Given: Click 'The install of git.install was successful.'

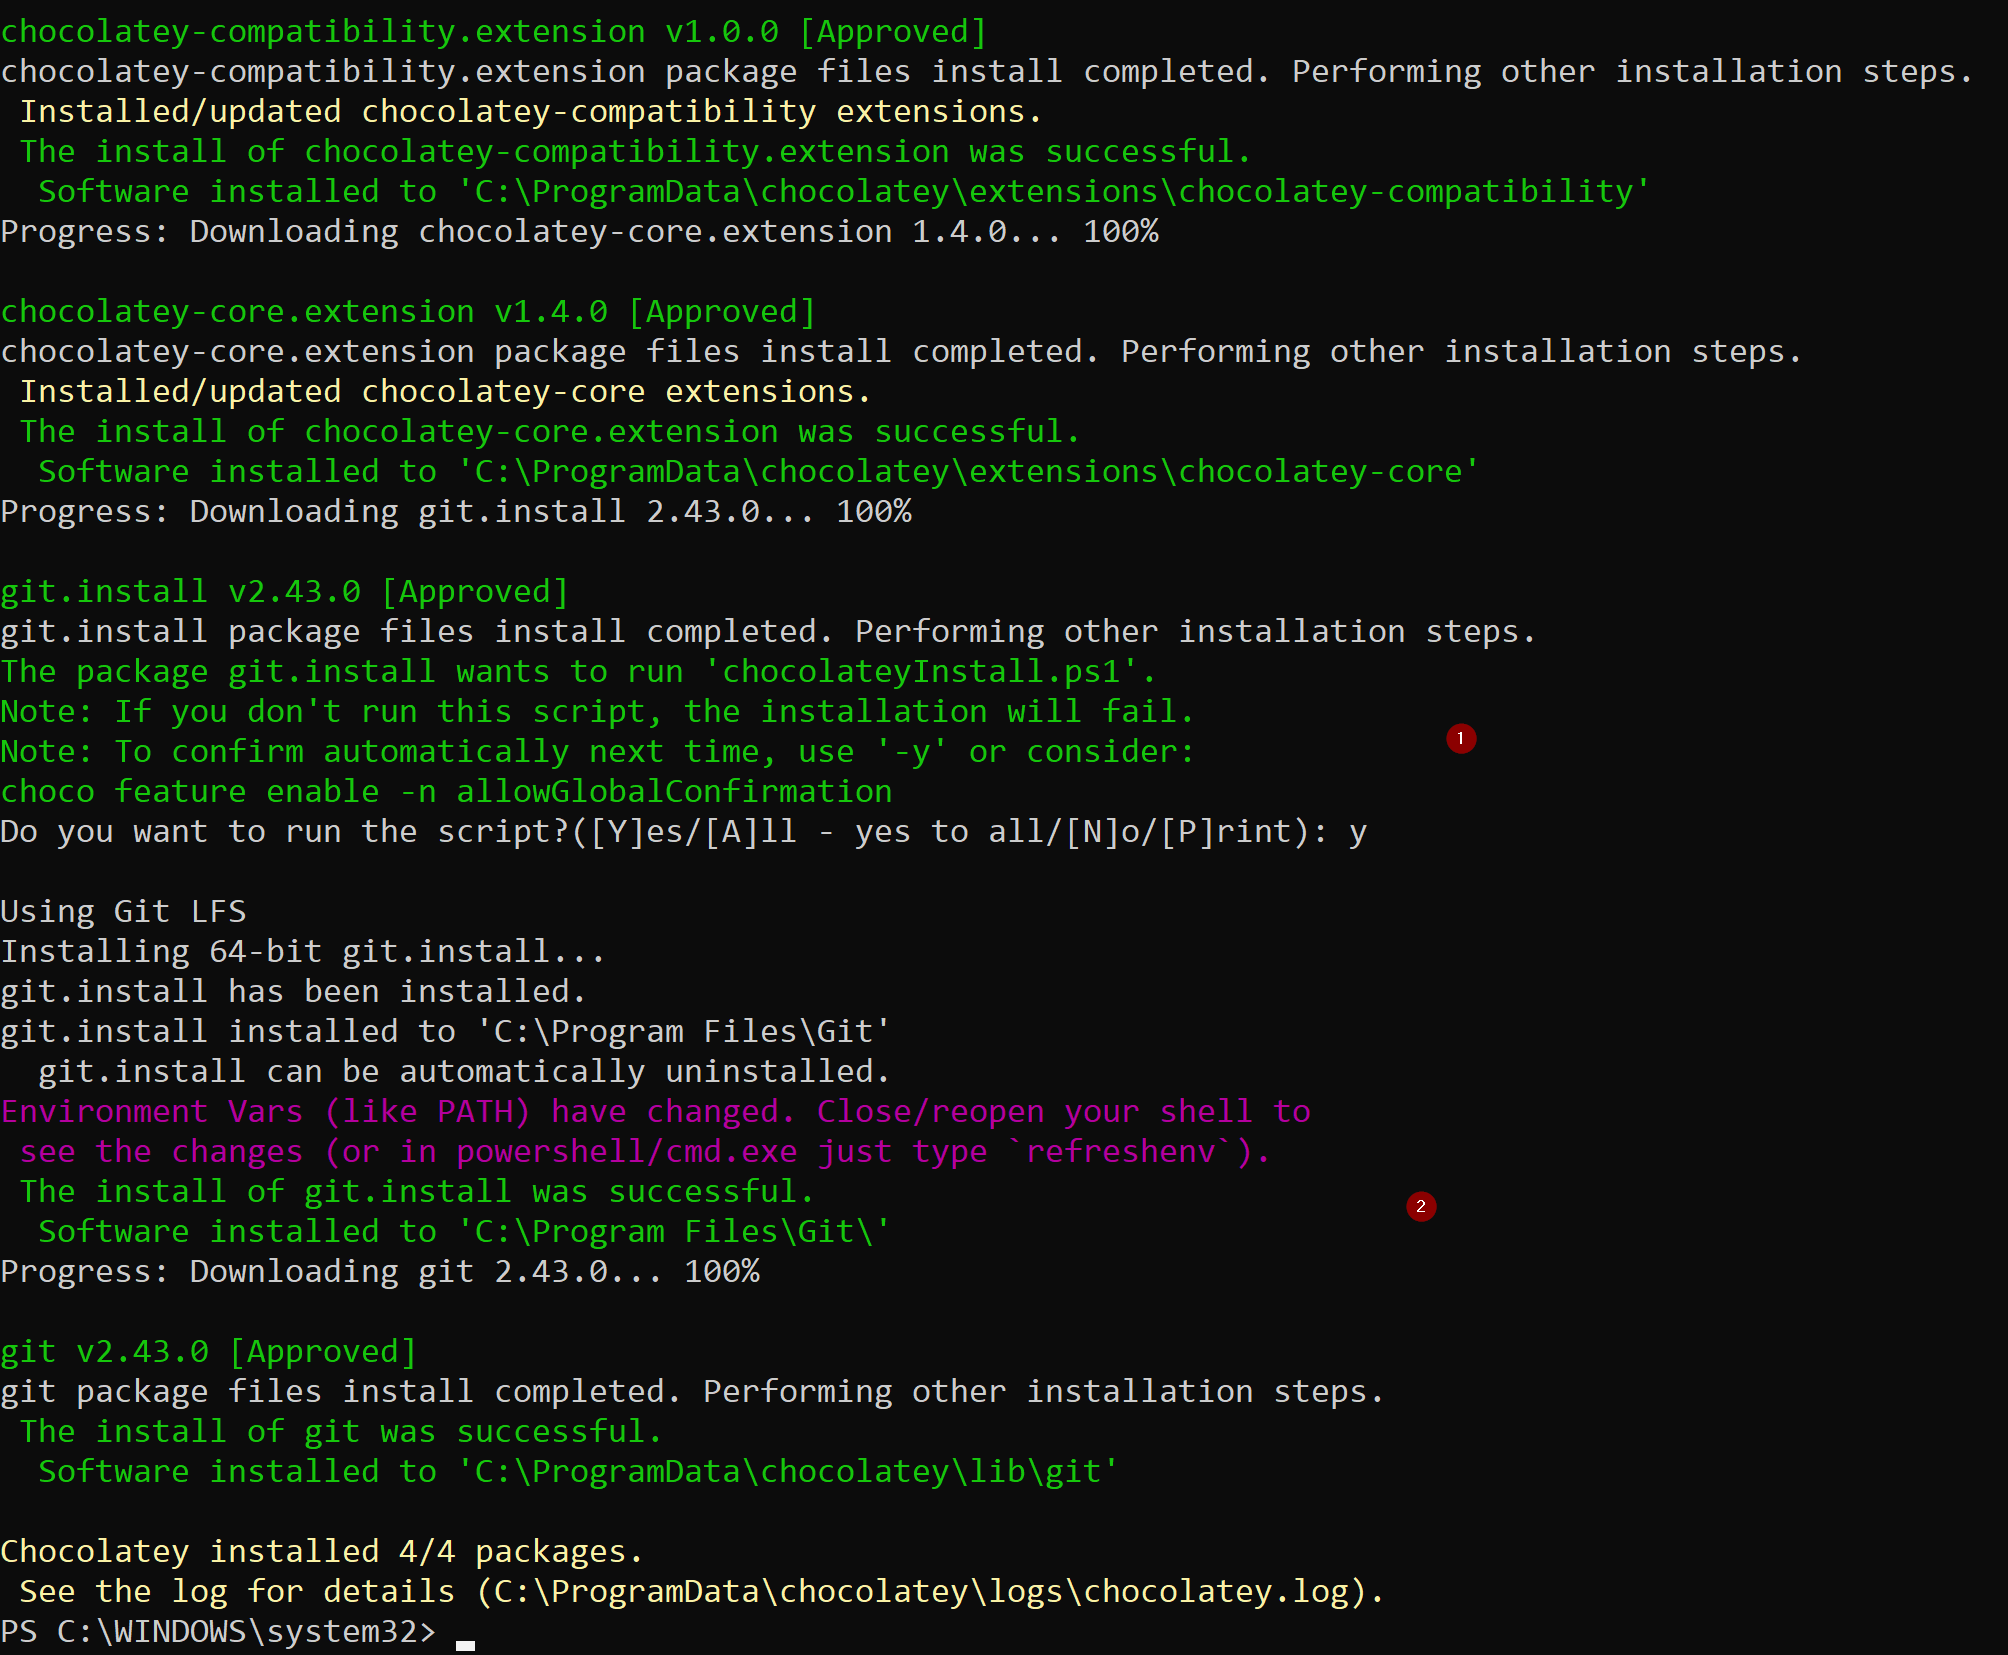Looking at the screenshot, I should point(417,1192).
